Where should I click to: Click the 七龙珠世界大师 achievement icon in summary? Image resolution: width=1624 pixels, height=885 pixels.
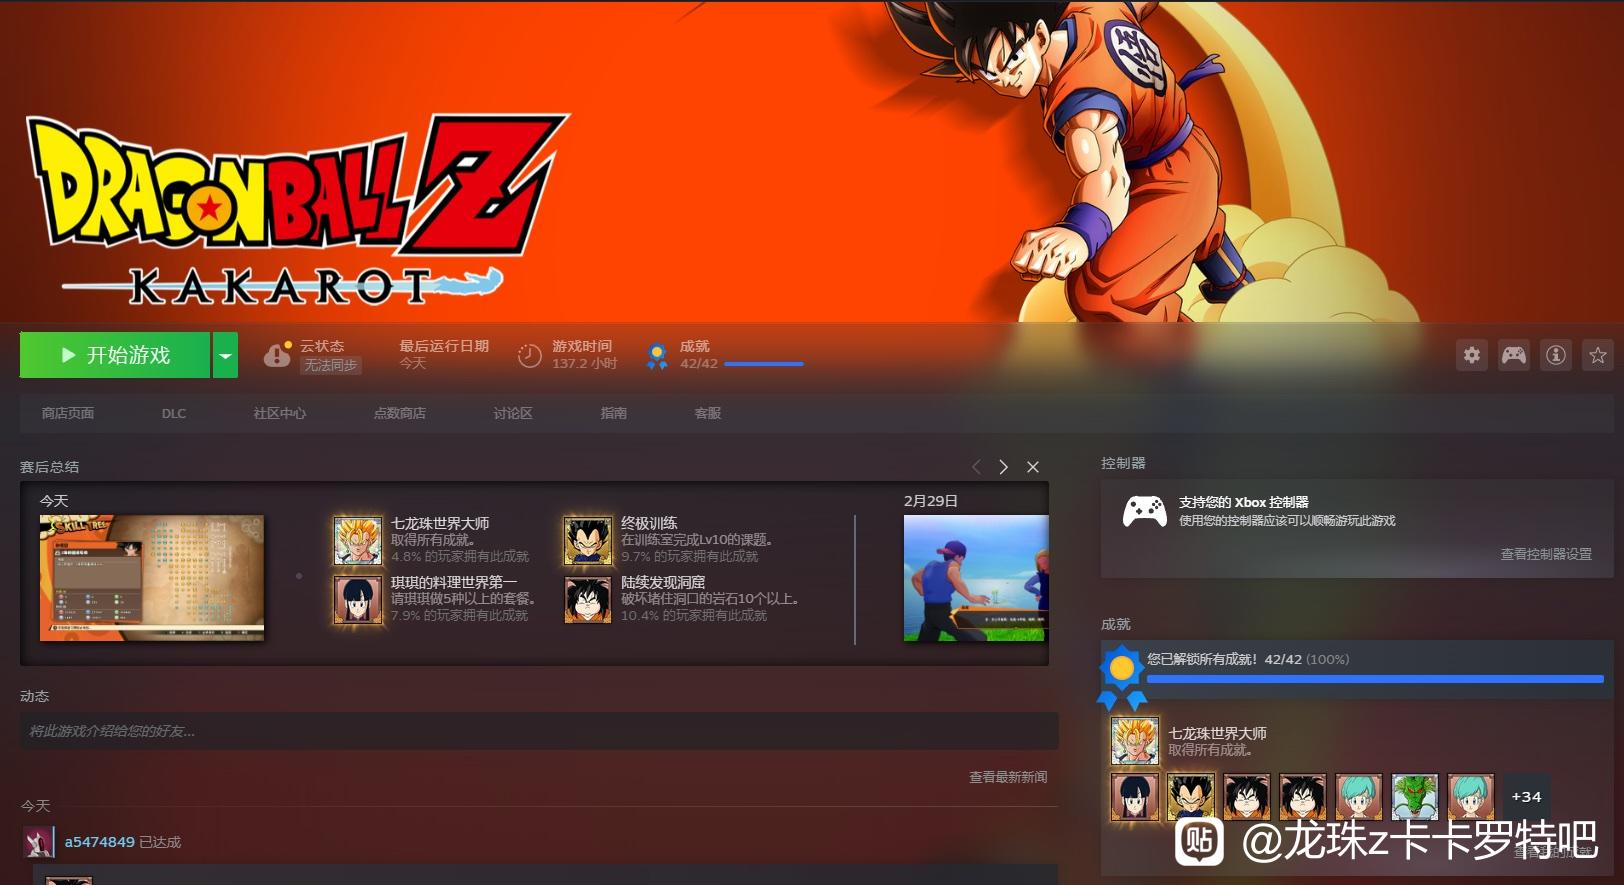point(358,541)
